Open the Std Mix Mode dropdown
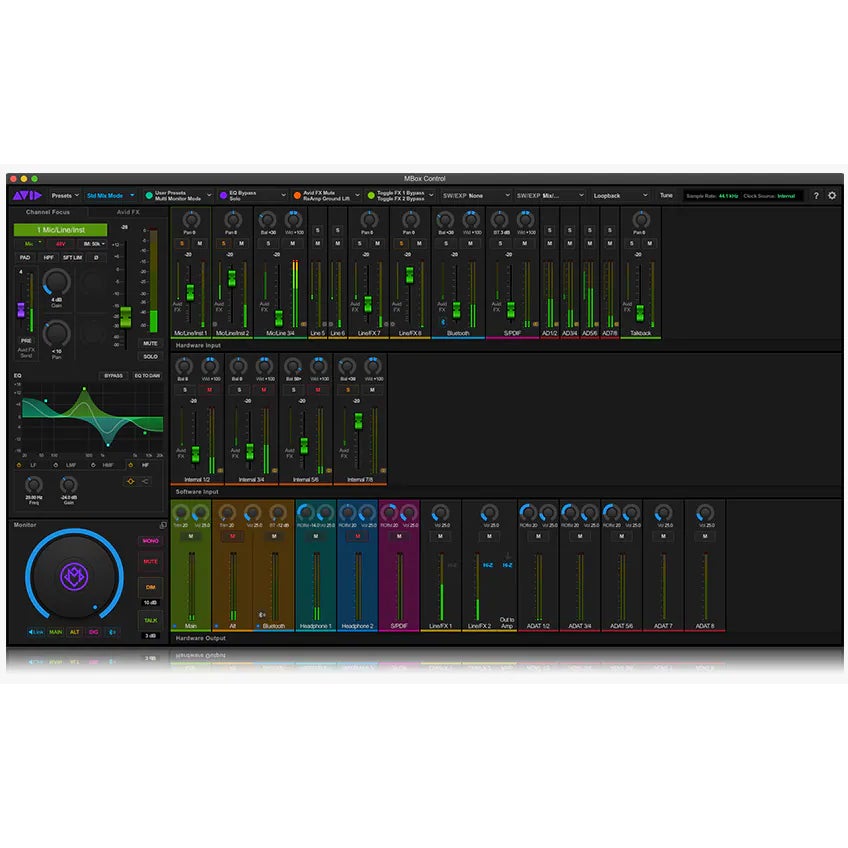Image resolution: width=848 pixels, height=848 pixels. 111,196
